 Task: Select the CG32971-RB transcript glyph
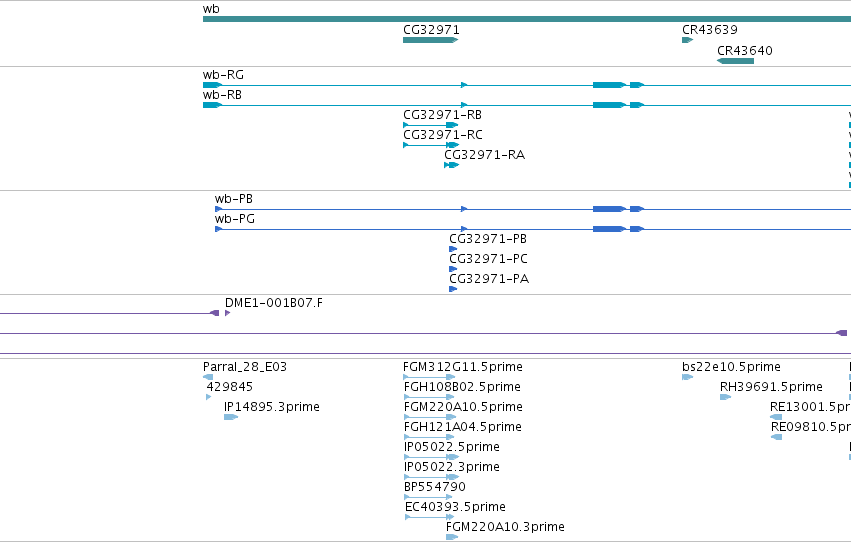(x=431, y=125)
